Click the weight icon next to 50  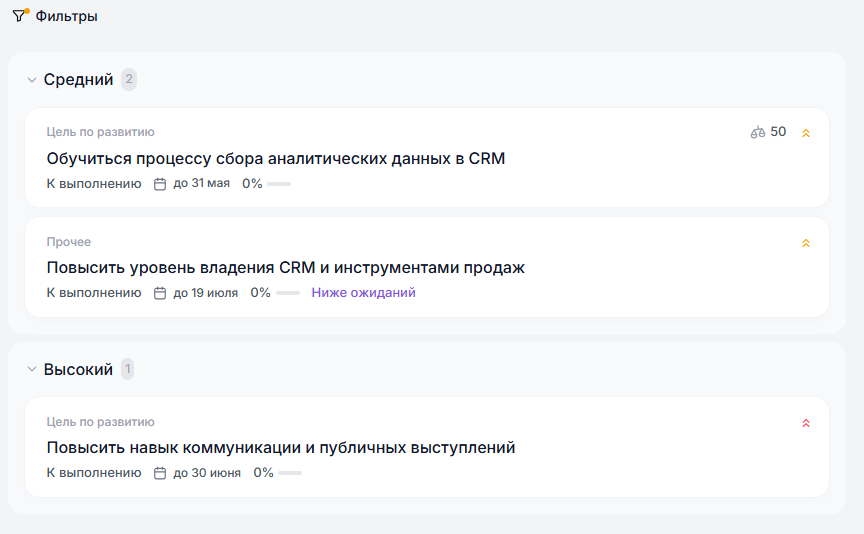[758, 132]
